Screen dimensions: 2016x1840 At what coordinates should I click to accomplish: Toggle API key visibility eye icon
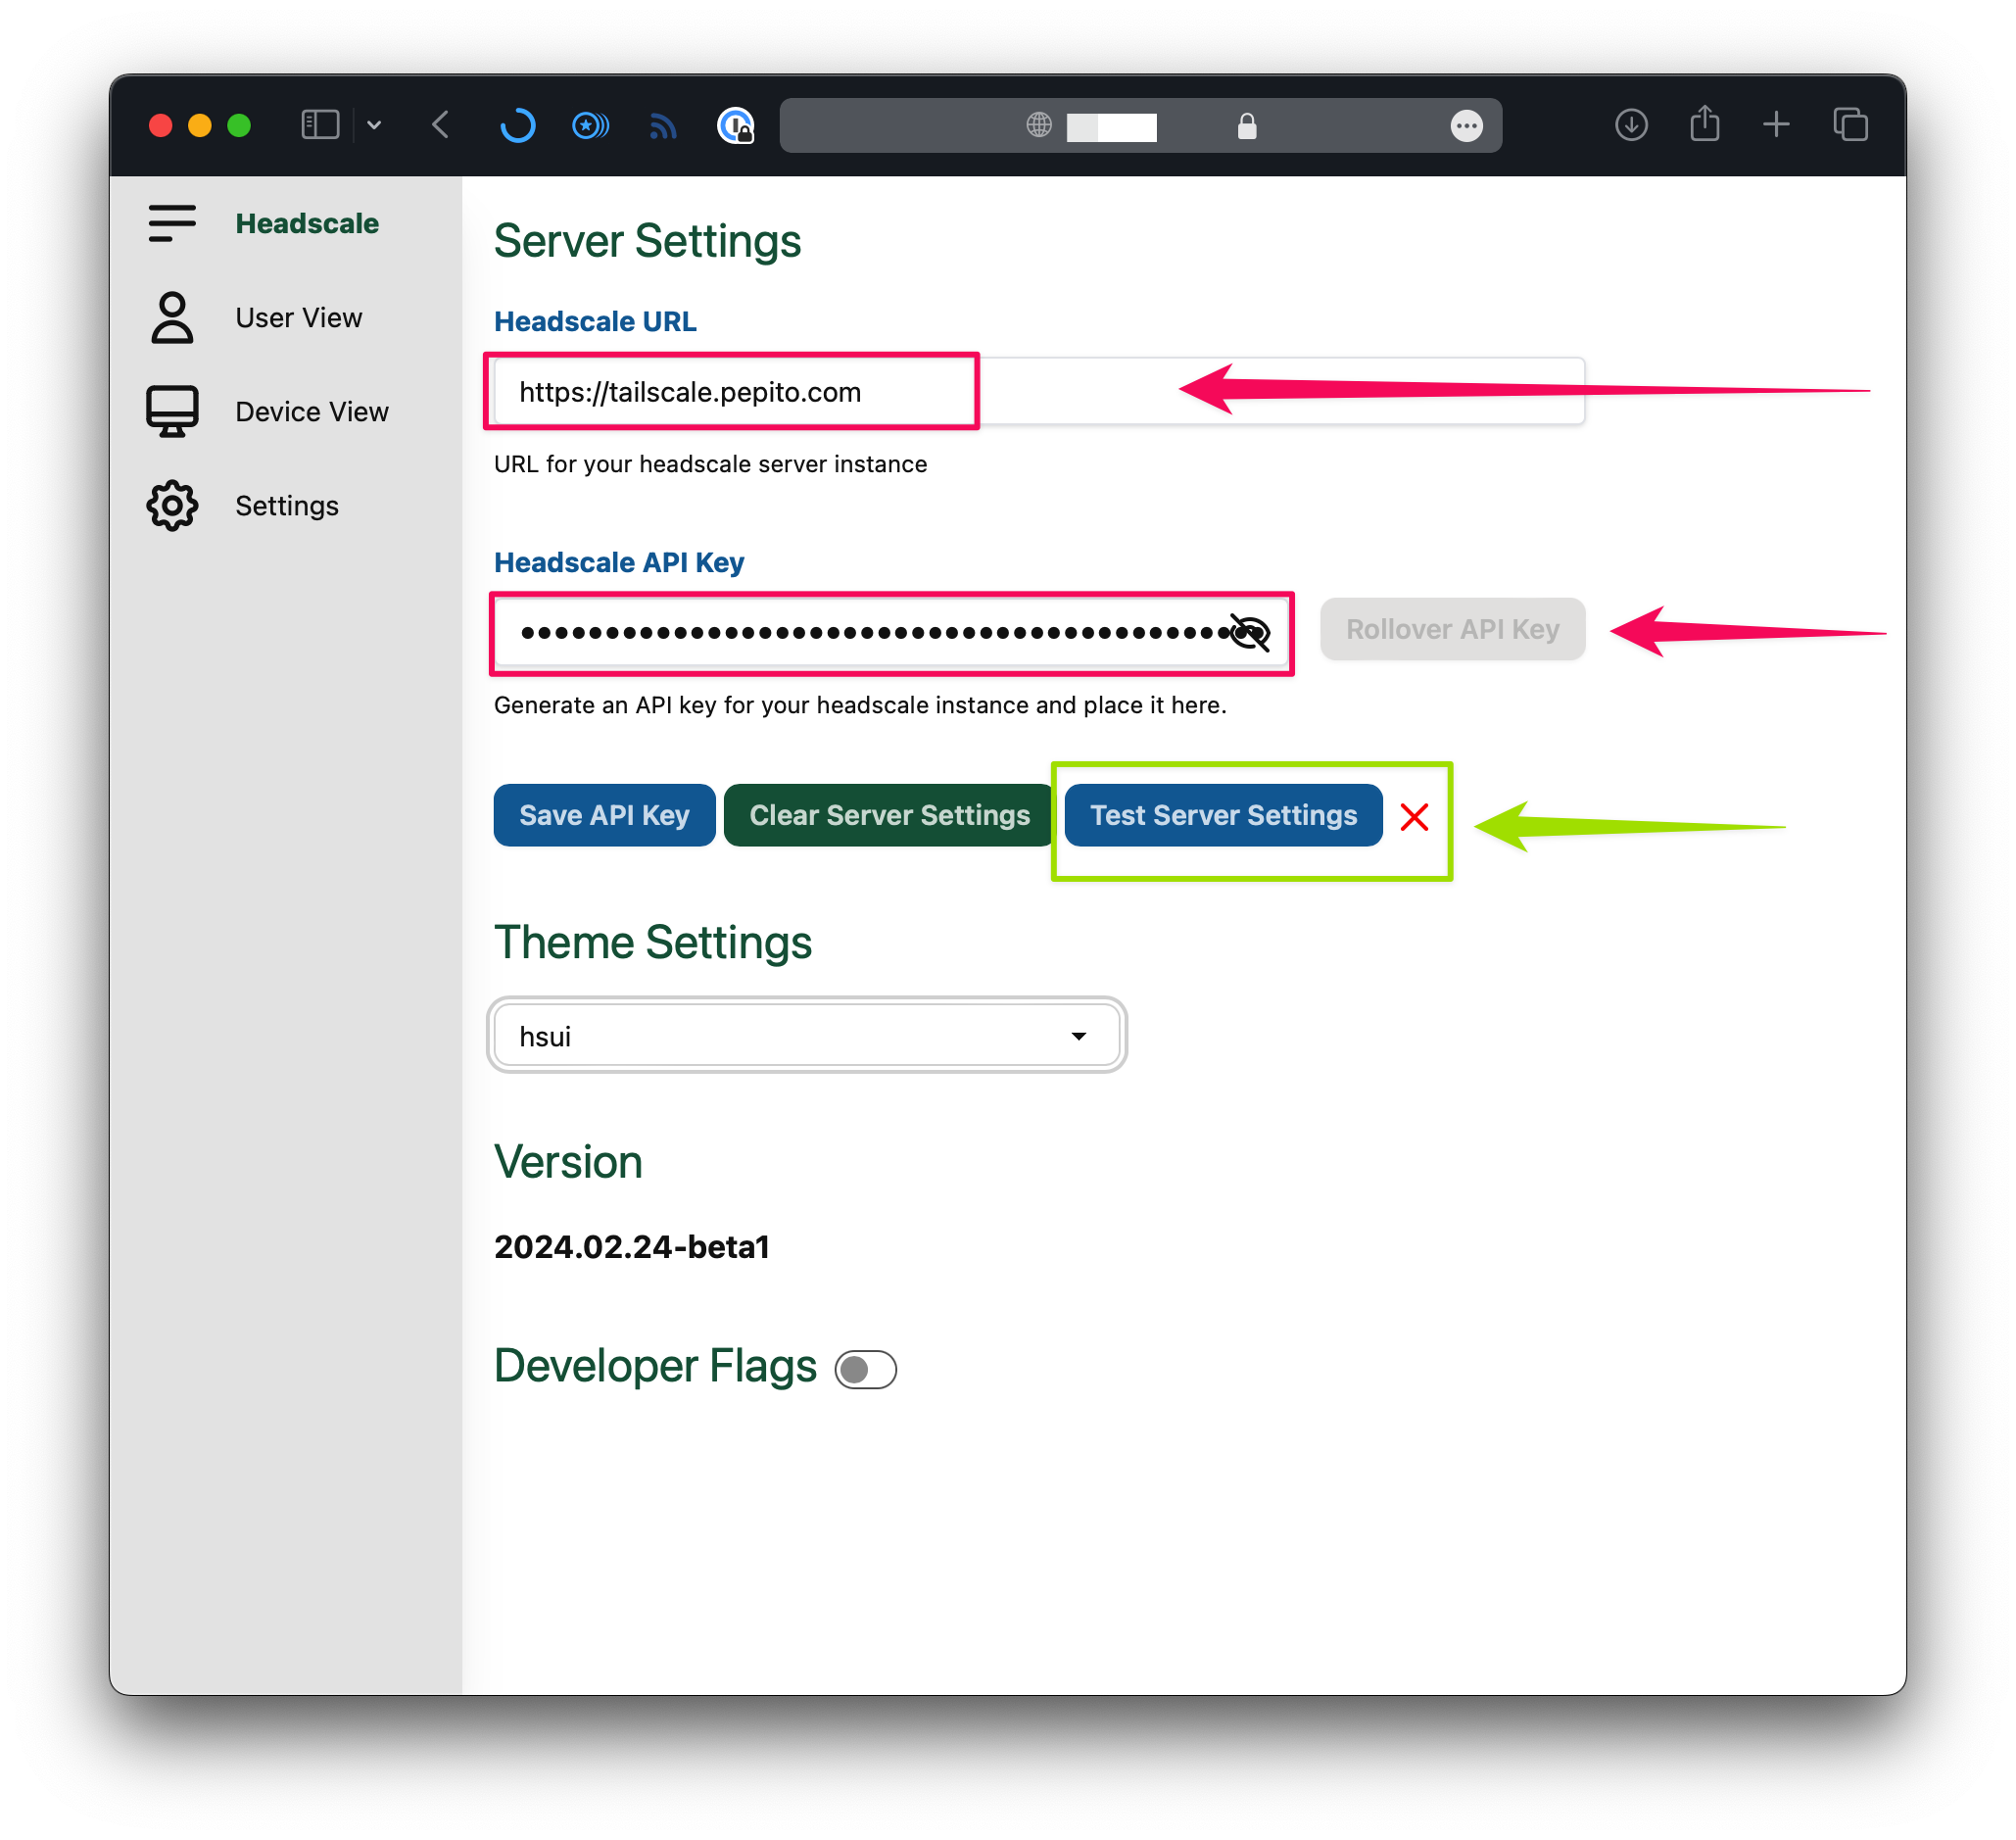tap(1249, 632)
